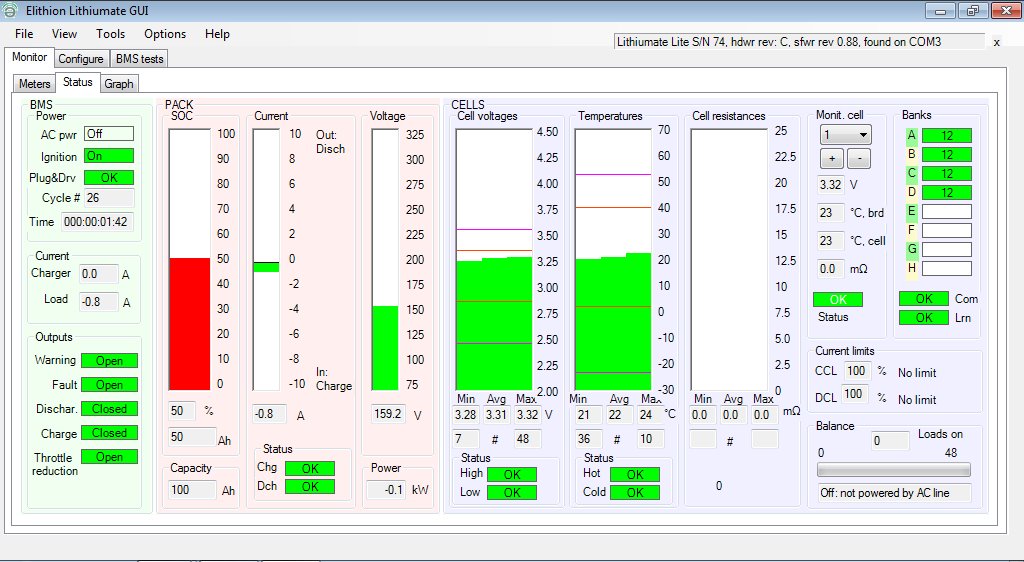Select the Status sub-tab
Viewport: 1024px width, 562px height.
(78, 82)
